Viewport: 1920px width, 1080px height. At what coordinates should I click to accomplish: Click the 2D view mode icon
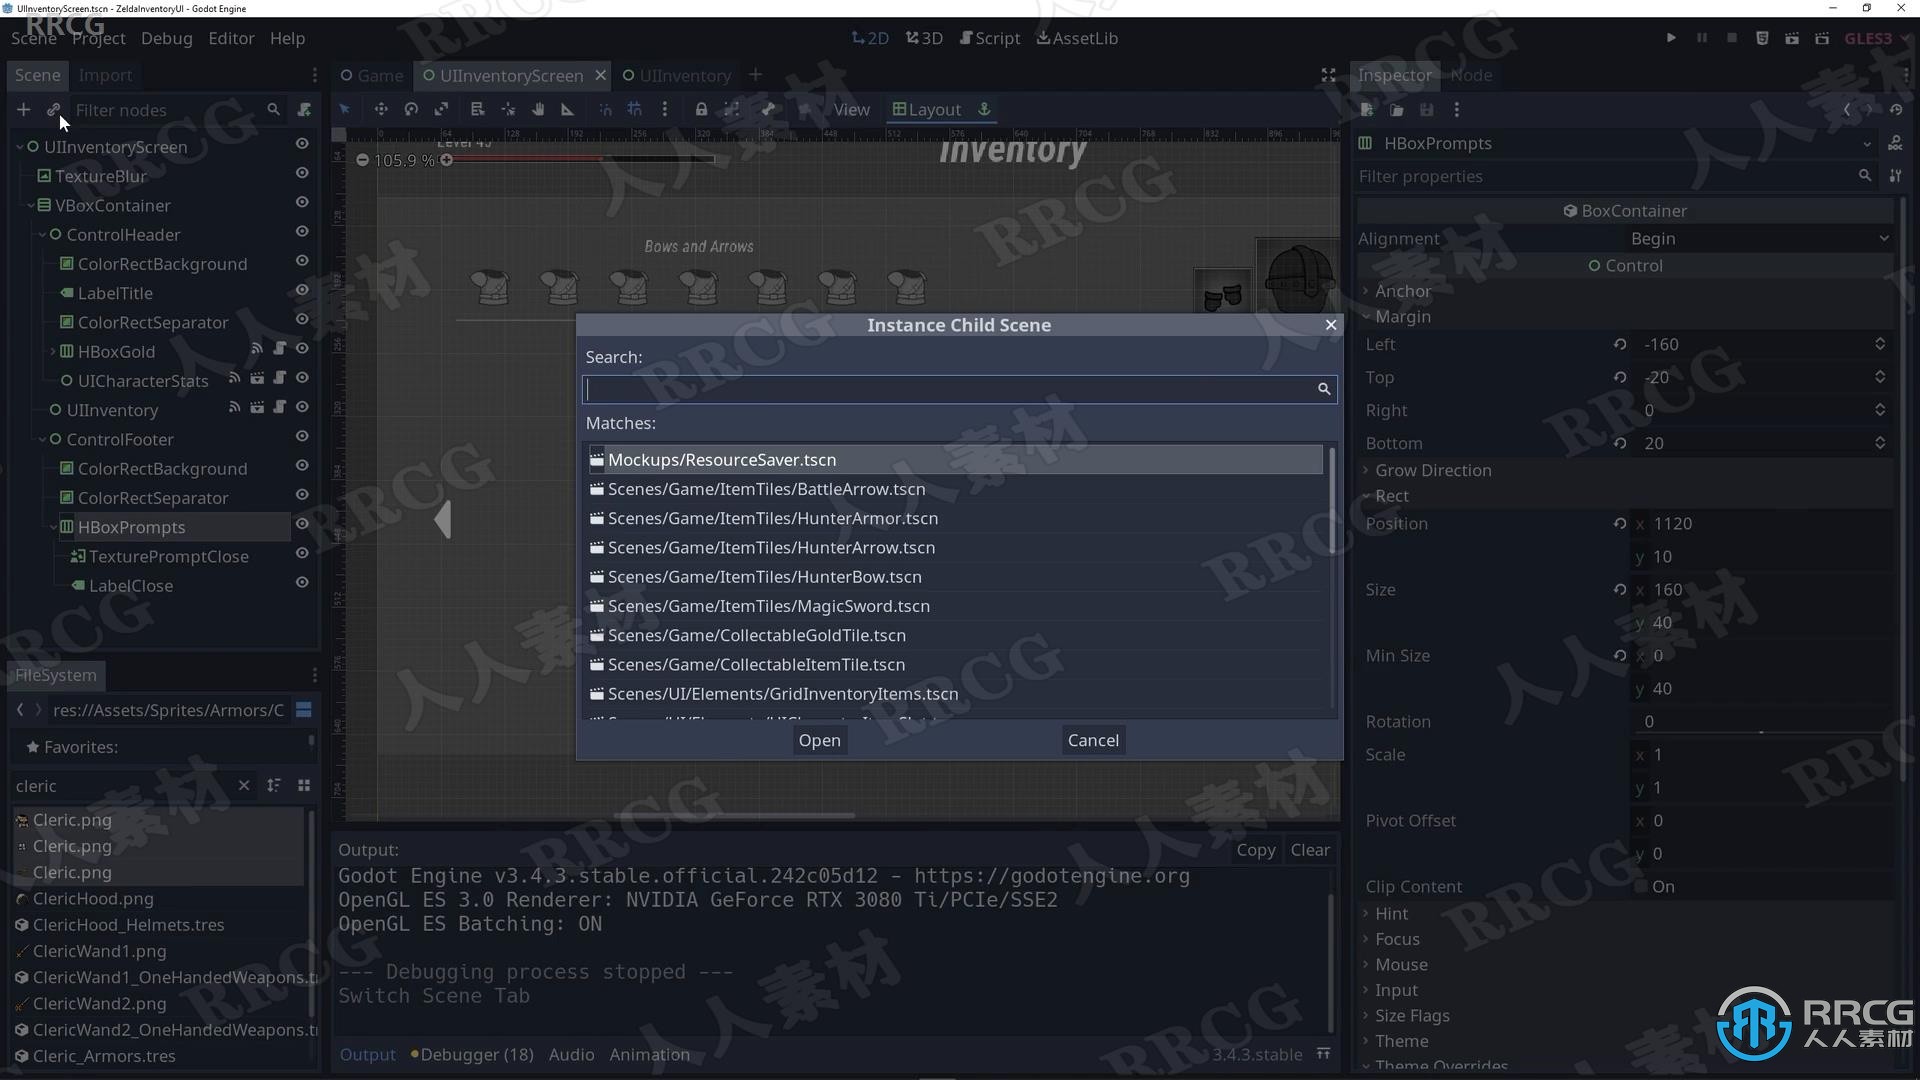pyautogui.click(x=869, y=38)
